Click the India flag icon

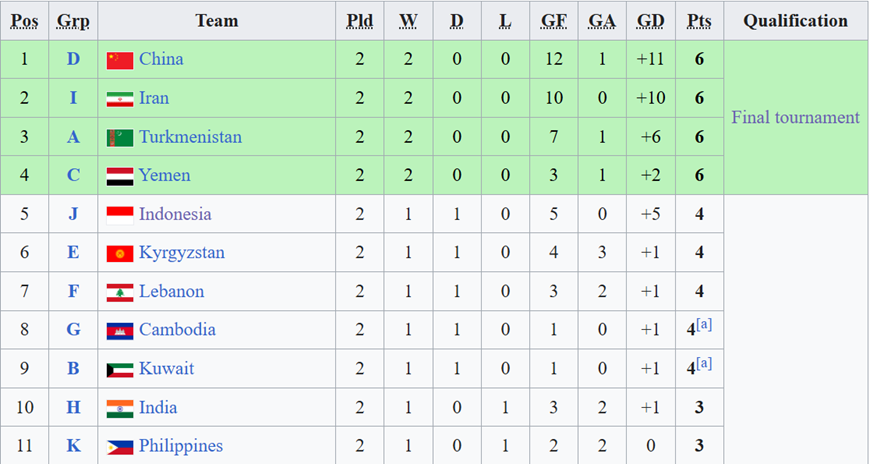pos(120,408)
